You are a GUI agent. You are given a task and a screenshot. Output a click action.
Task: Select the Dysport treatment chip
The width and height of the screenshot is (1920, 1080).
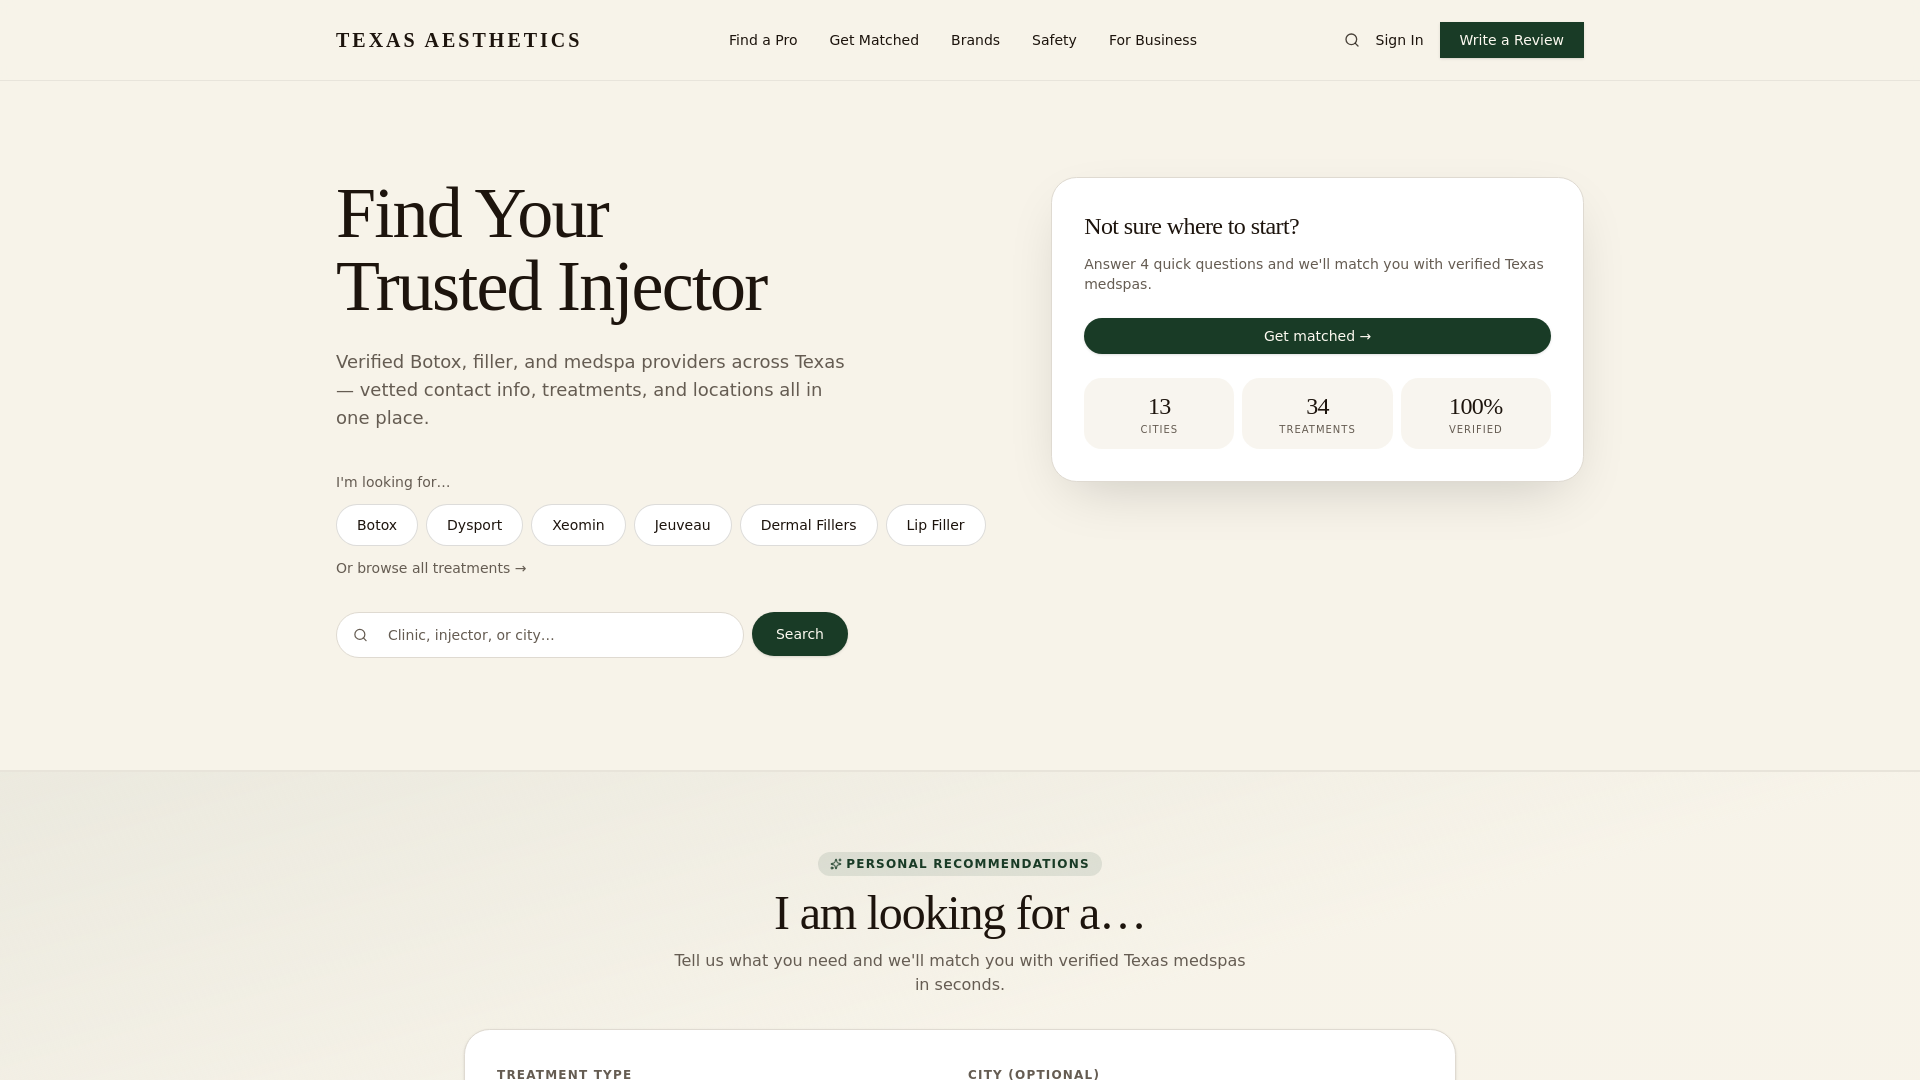(x=474, y=525)
